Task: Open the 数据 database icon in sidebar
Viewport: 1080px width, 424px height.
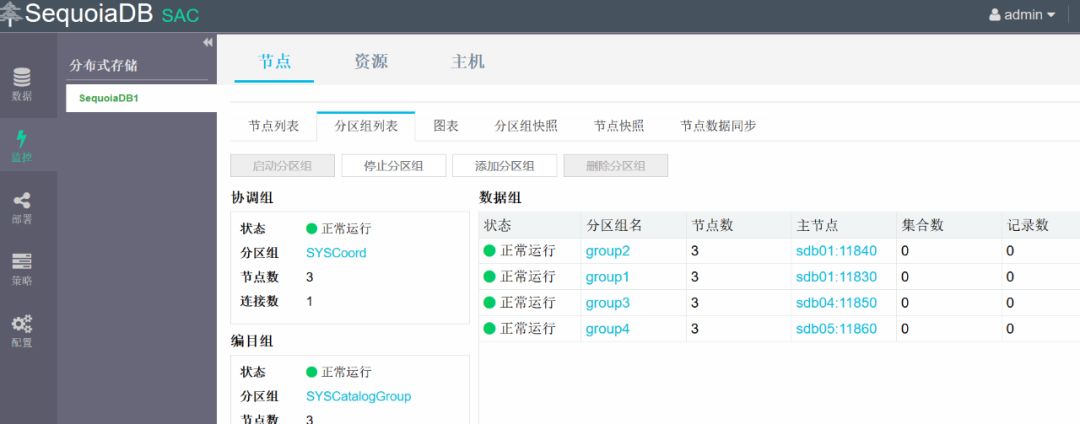Action: pos(21,78)
